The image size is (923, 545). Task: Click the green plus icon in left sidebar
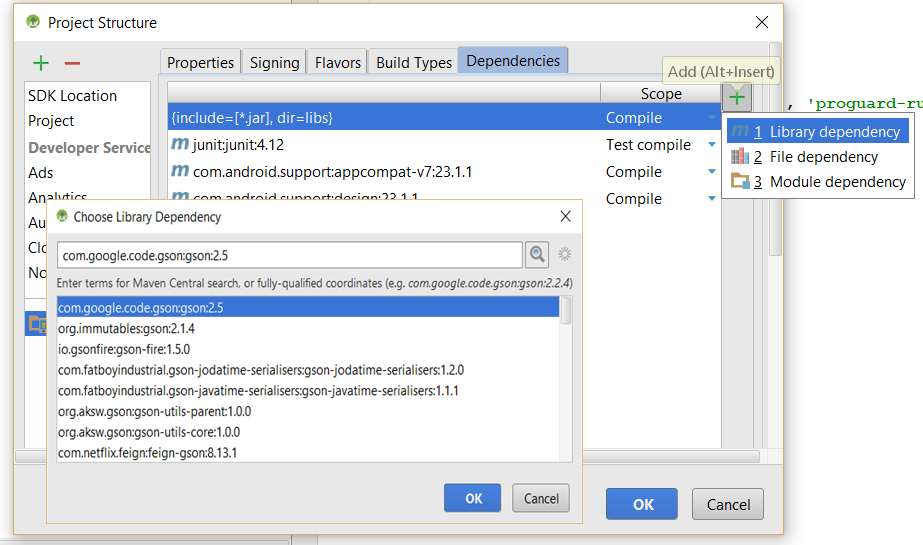(x=41, y=63)
